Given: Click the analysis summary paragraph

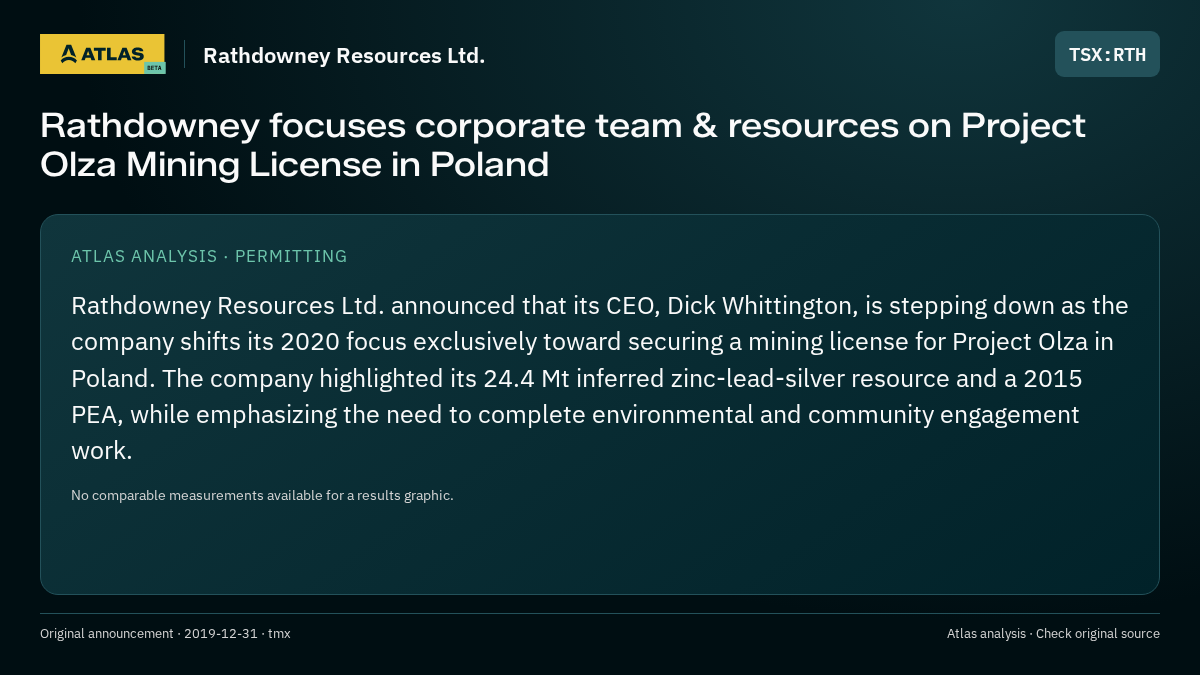Looking at the screenshot, I should click(600, 377).
